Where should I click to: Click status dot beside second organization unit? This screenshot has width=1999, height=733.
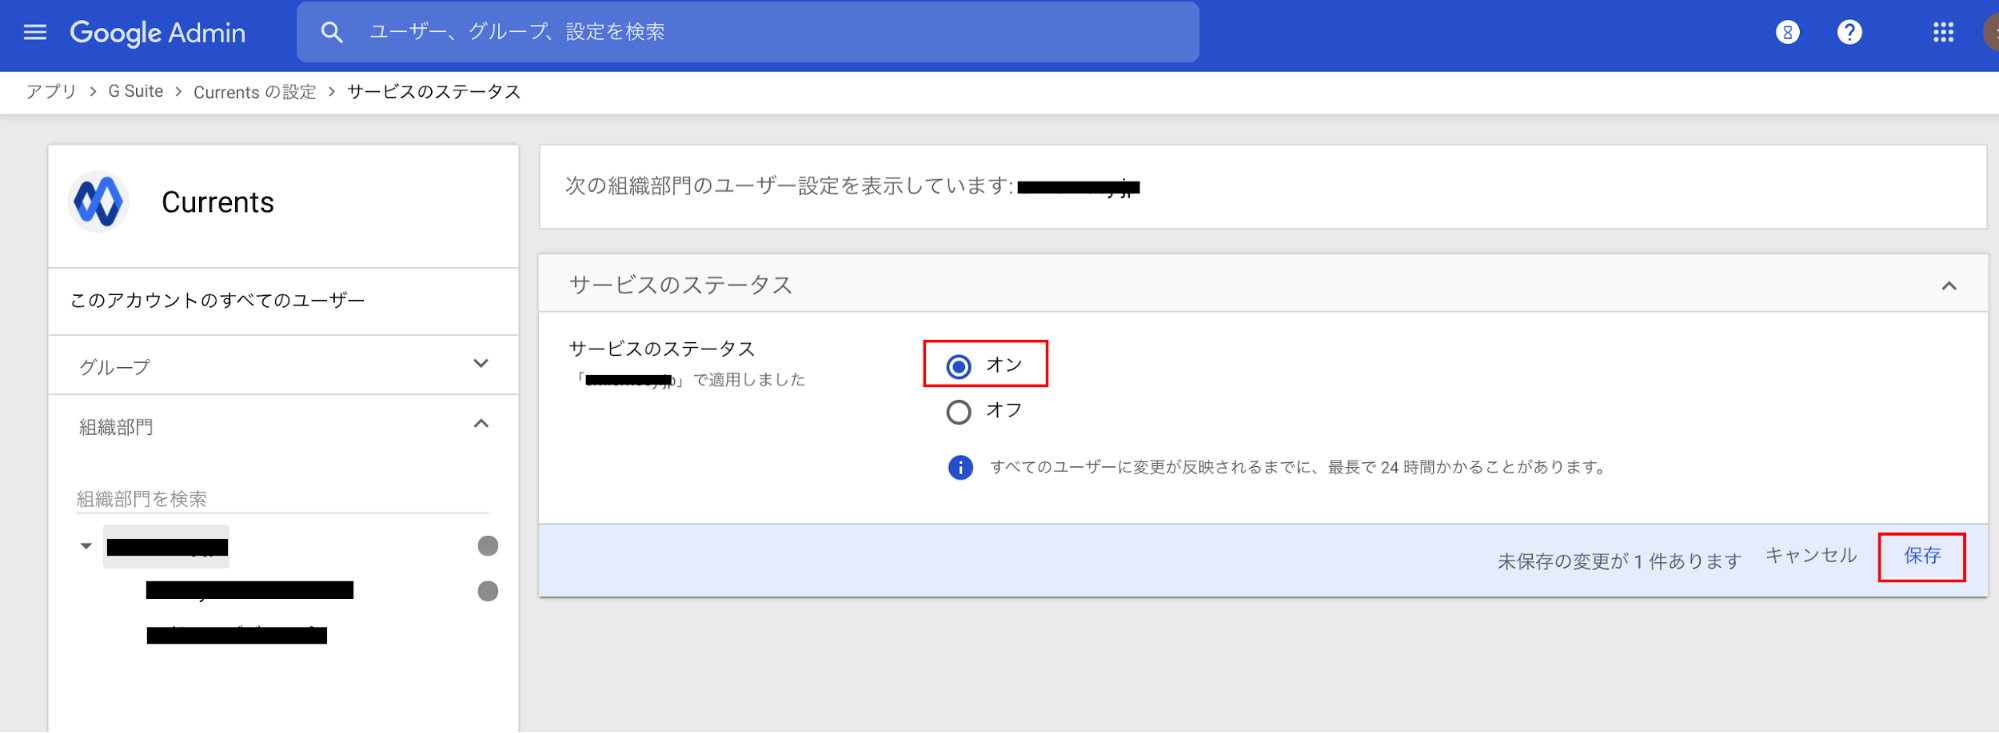tap(488, 591)
